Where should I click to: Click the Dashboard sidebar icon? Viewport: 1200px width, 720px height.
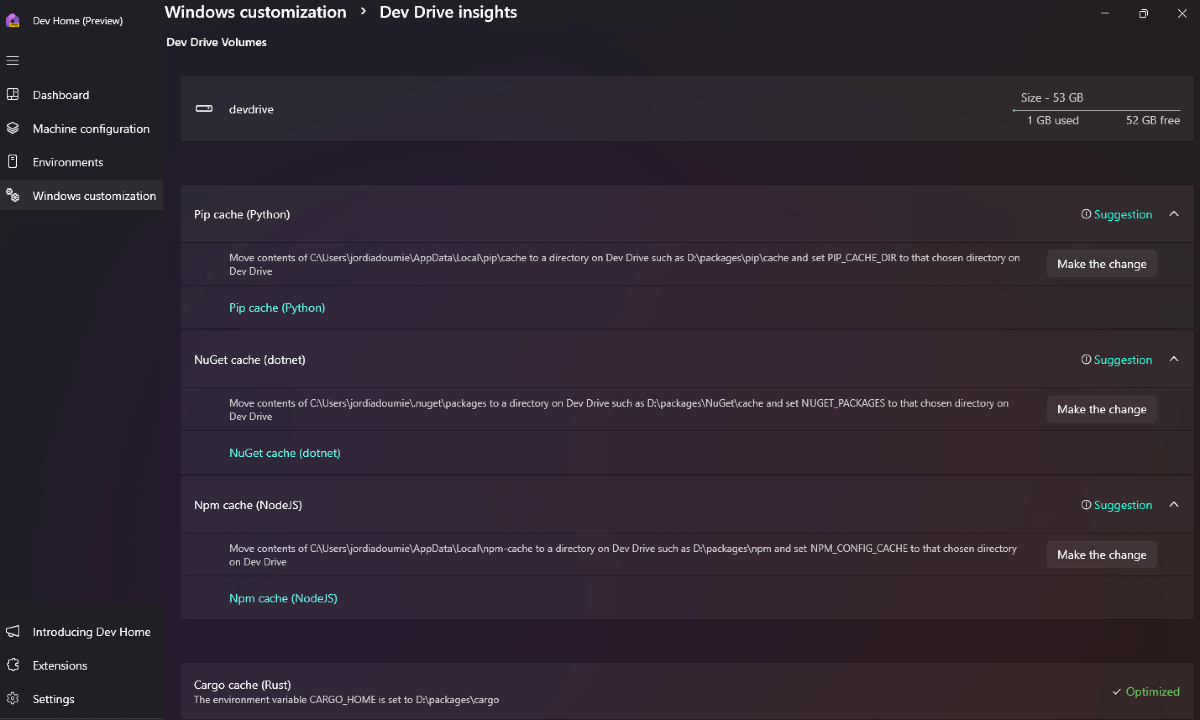tap(13, 95)
